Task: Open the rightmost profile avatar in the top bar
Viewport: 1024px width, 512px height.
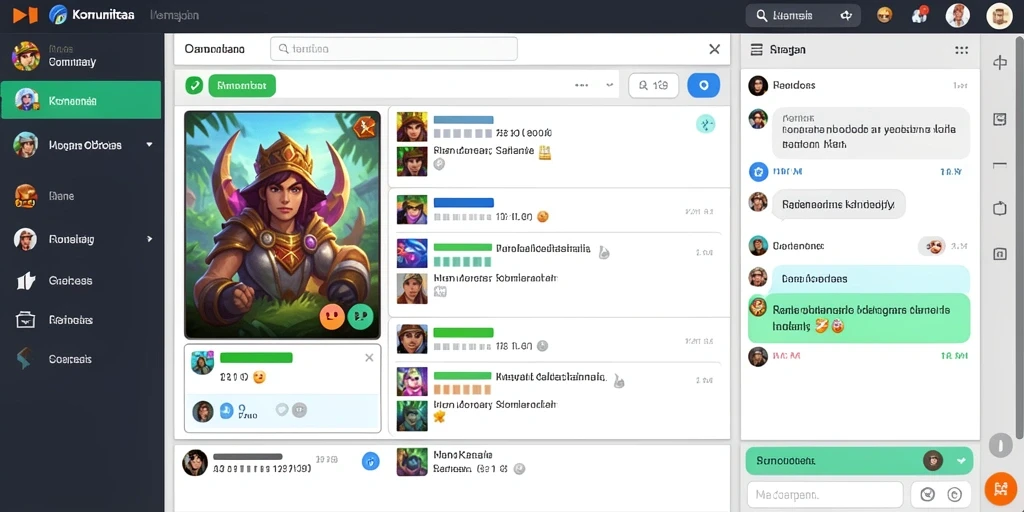Action: (999, 16)
